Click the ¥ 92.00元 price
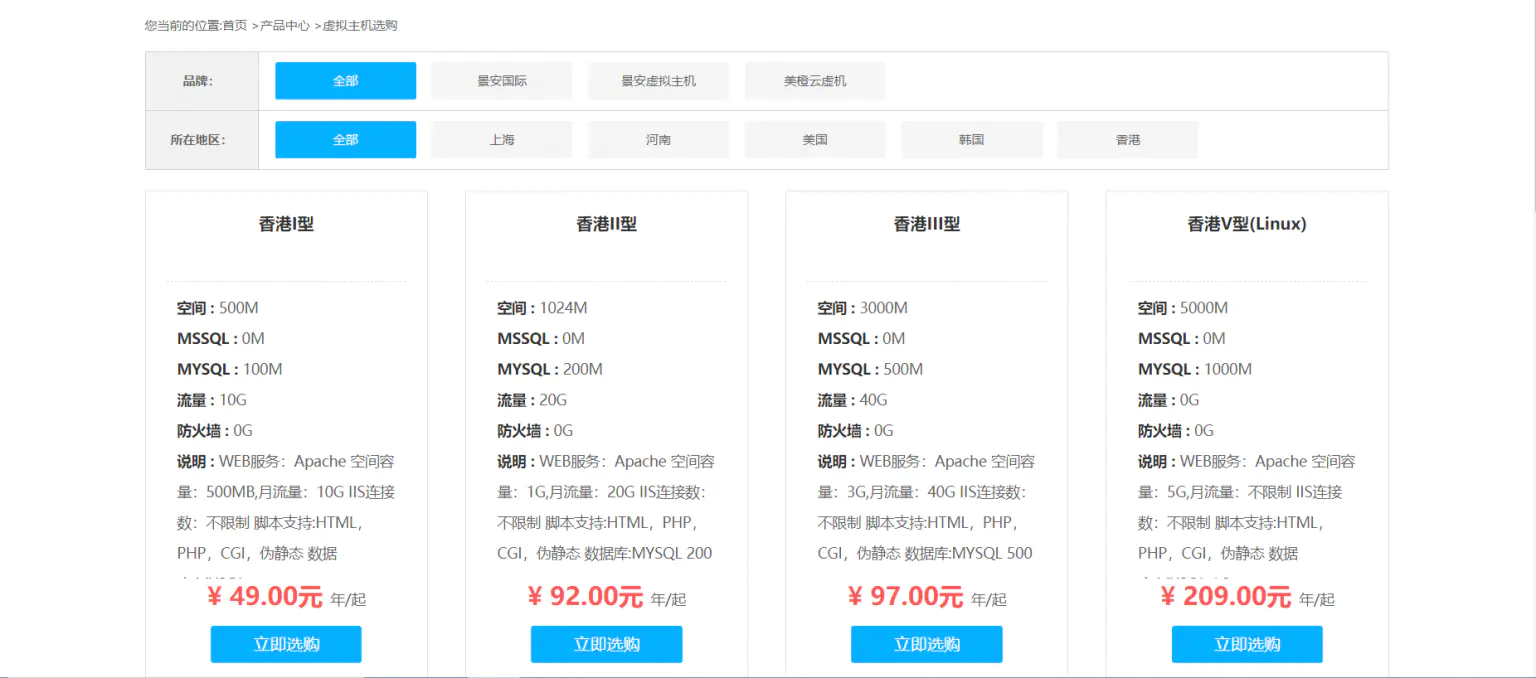This screenshot has width=1536, height=678. point(585,597)
